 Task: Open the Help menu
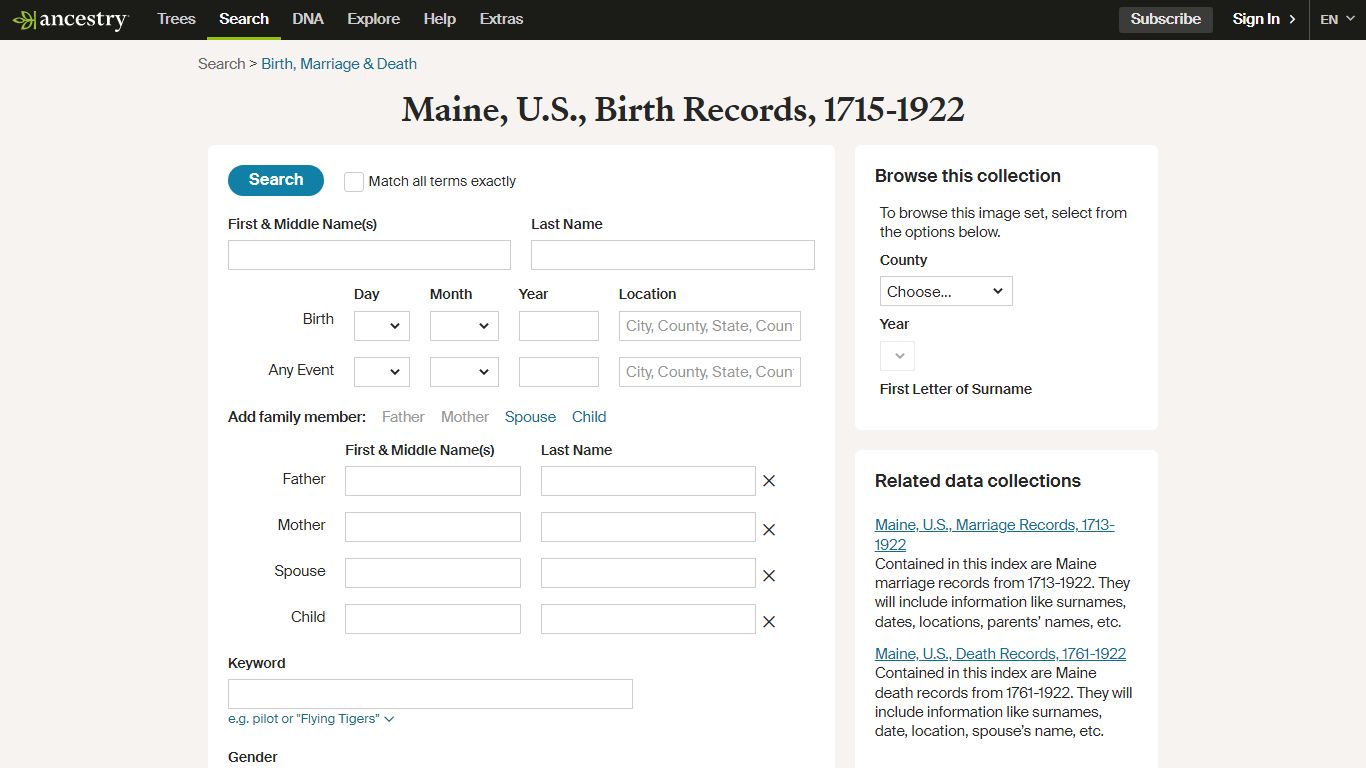tap(439, 19)
